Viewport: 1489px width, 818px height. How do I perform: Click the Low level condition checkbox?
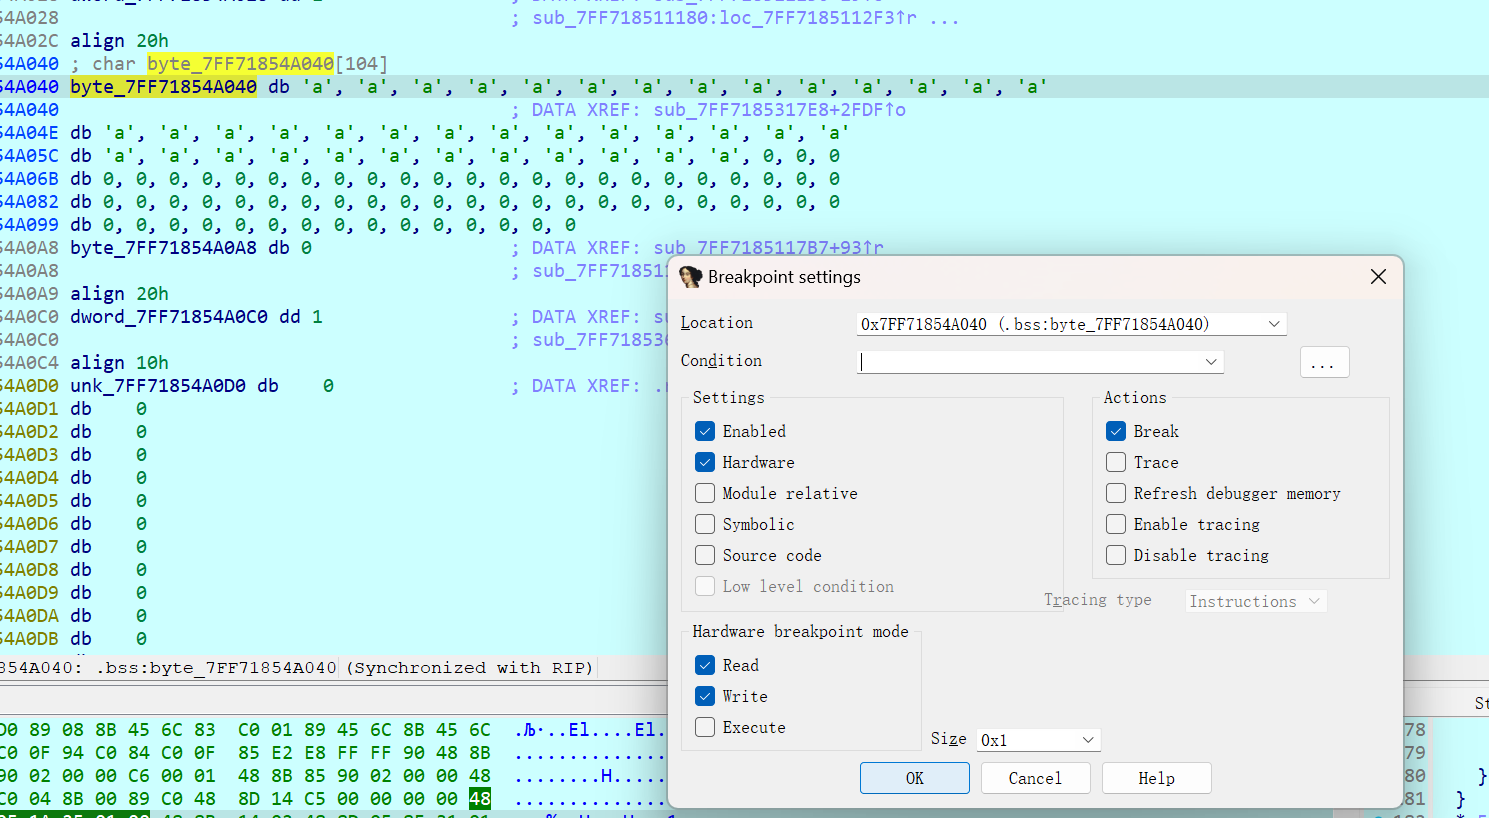point(705,586)
